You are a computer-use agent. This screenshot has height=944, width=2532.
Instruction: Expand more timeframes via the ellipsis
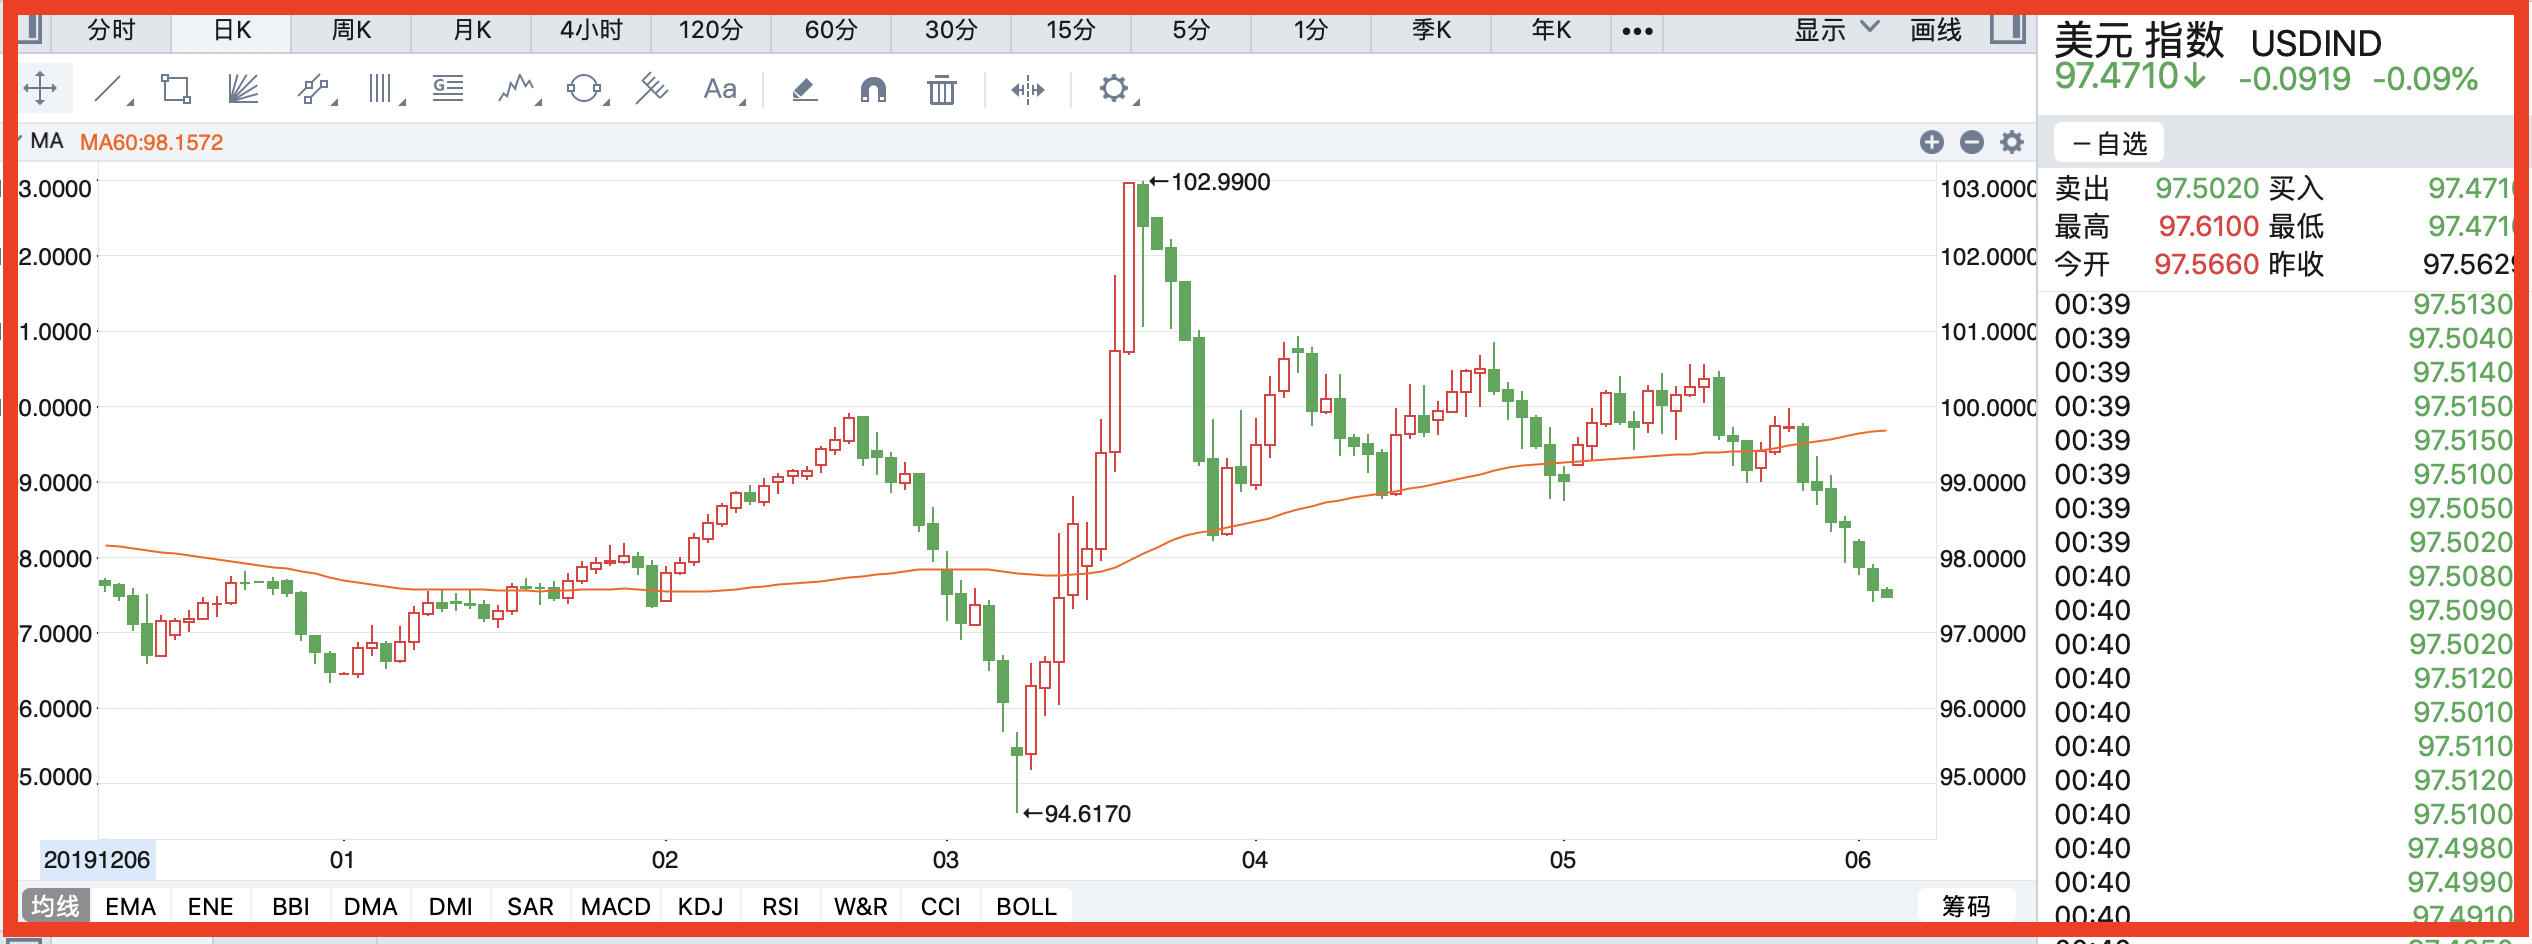pyautogui.click(x=1637, y=31)
